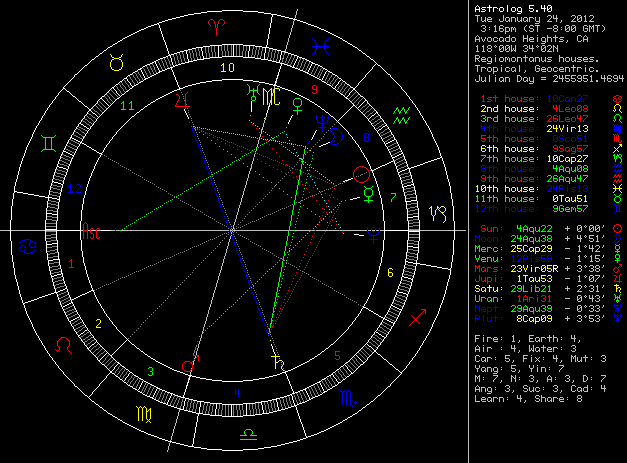Select the yellow Capricorn sign symbol
The image size is (627, 463).
coord(437,213)
